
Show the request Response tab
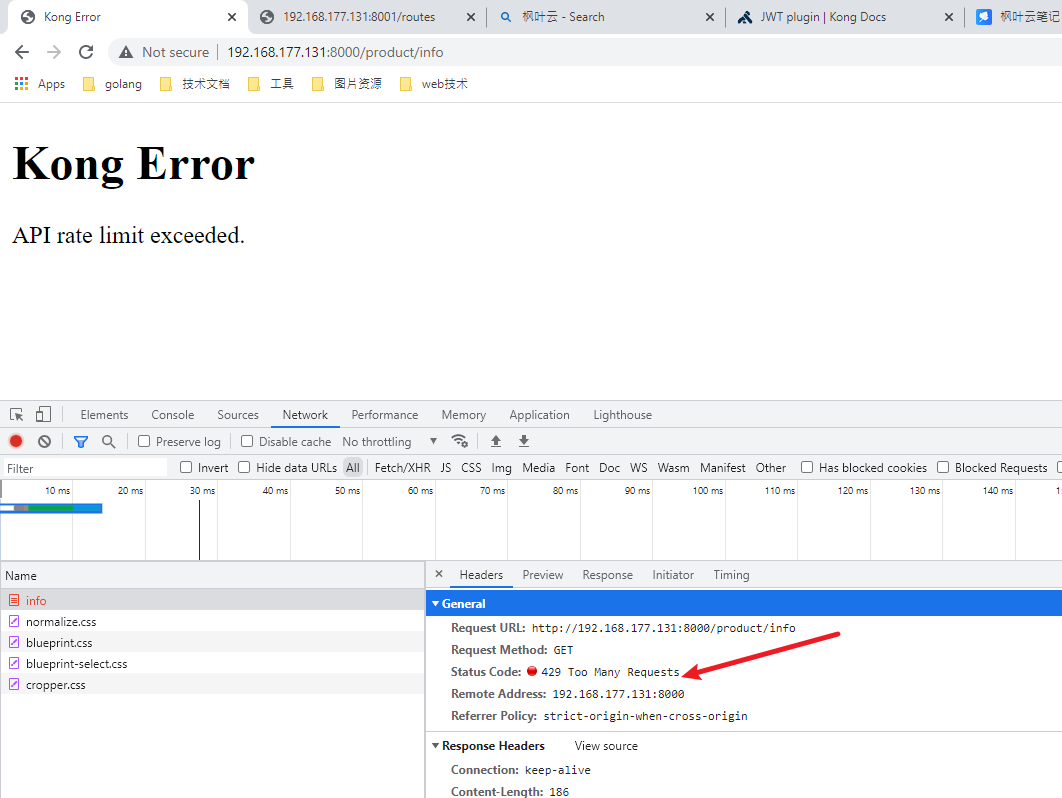coord(608,574)
